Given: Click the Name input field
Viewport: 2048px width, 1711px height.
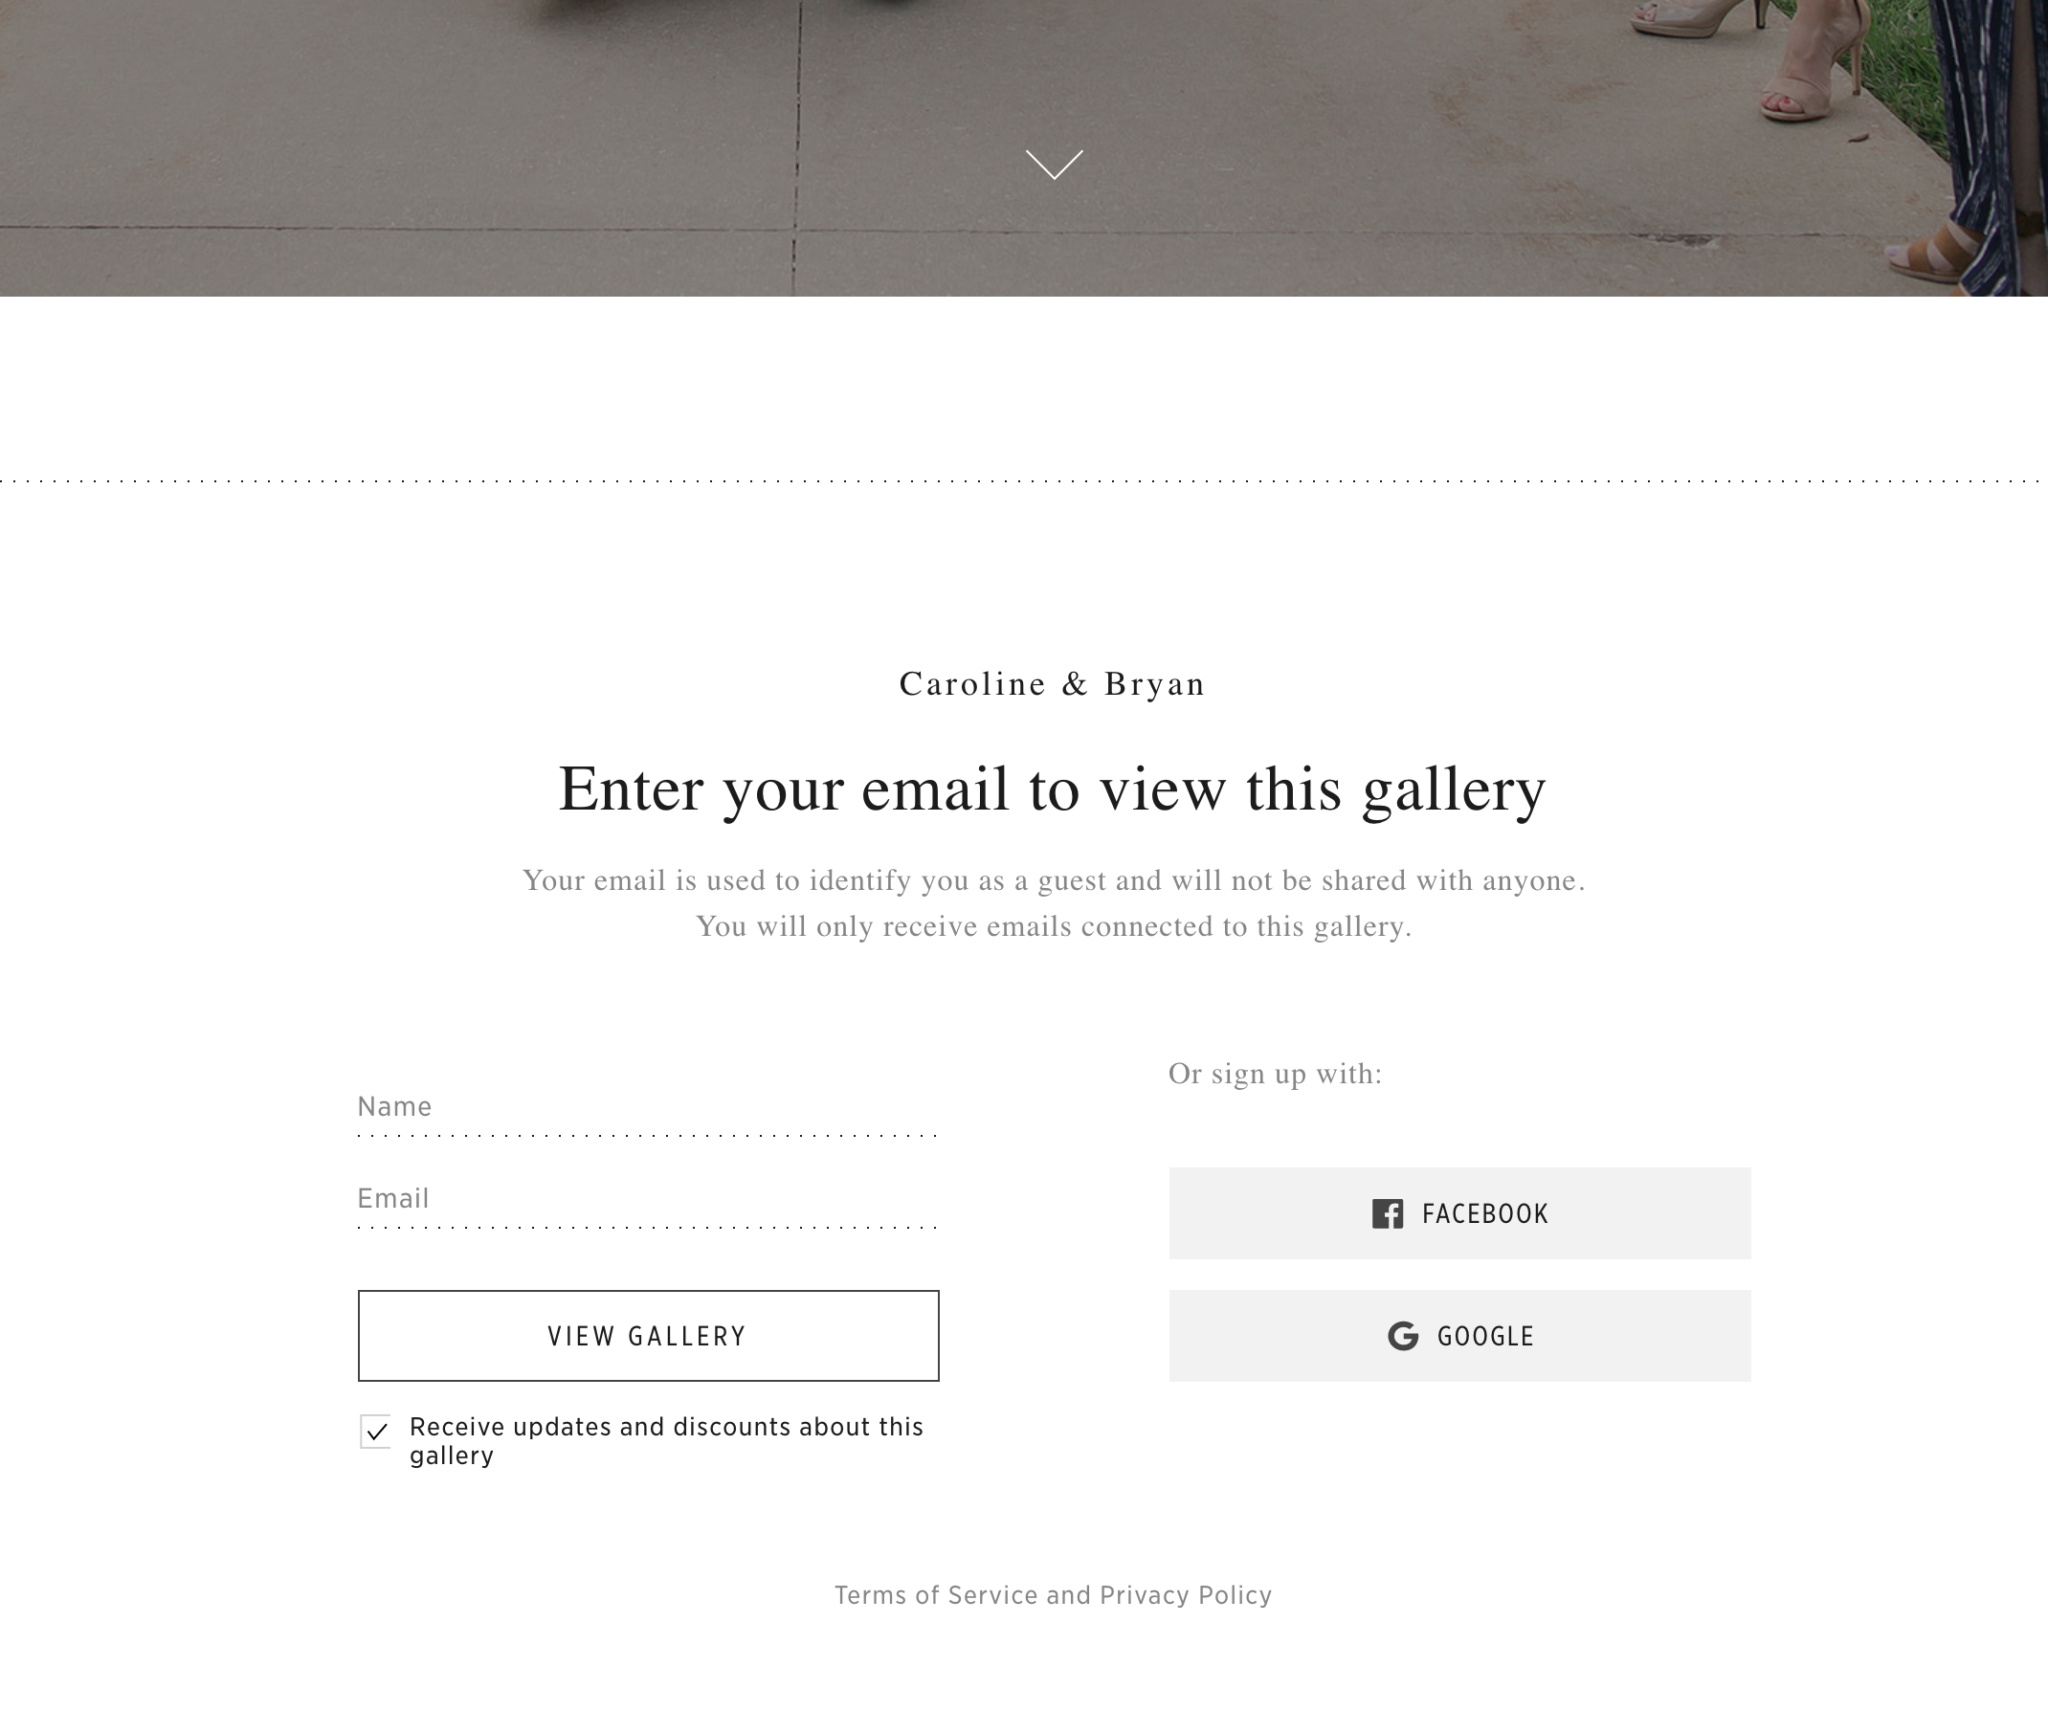Looking at the screenshot, I should 647,1108.
